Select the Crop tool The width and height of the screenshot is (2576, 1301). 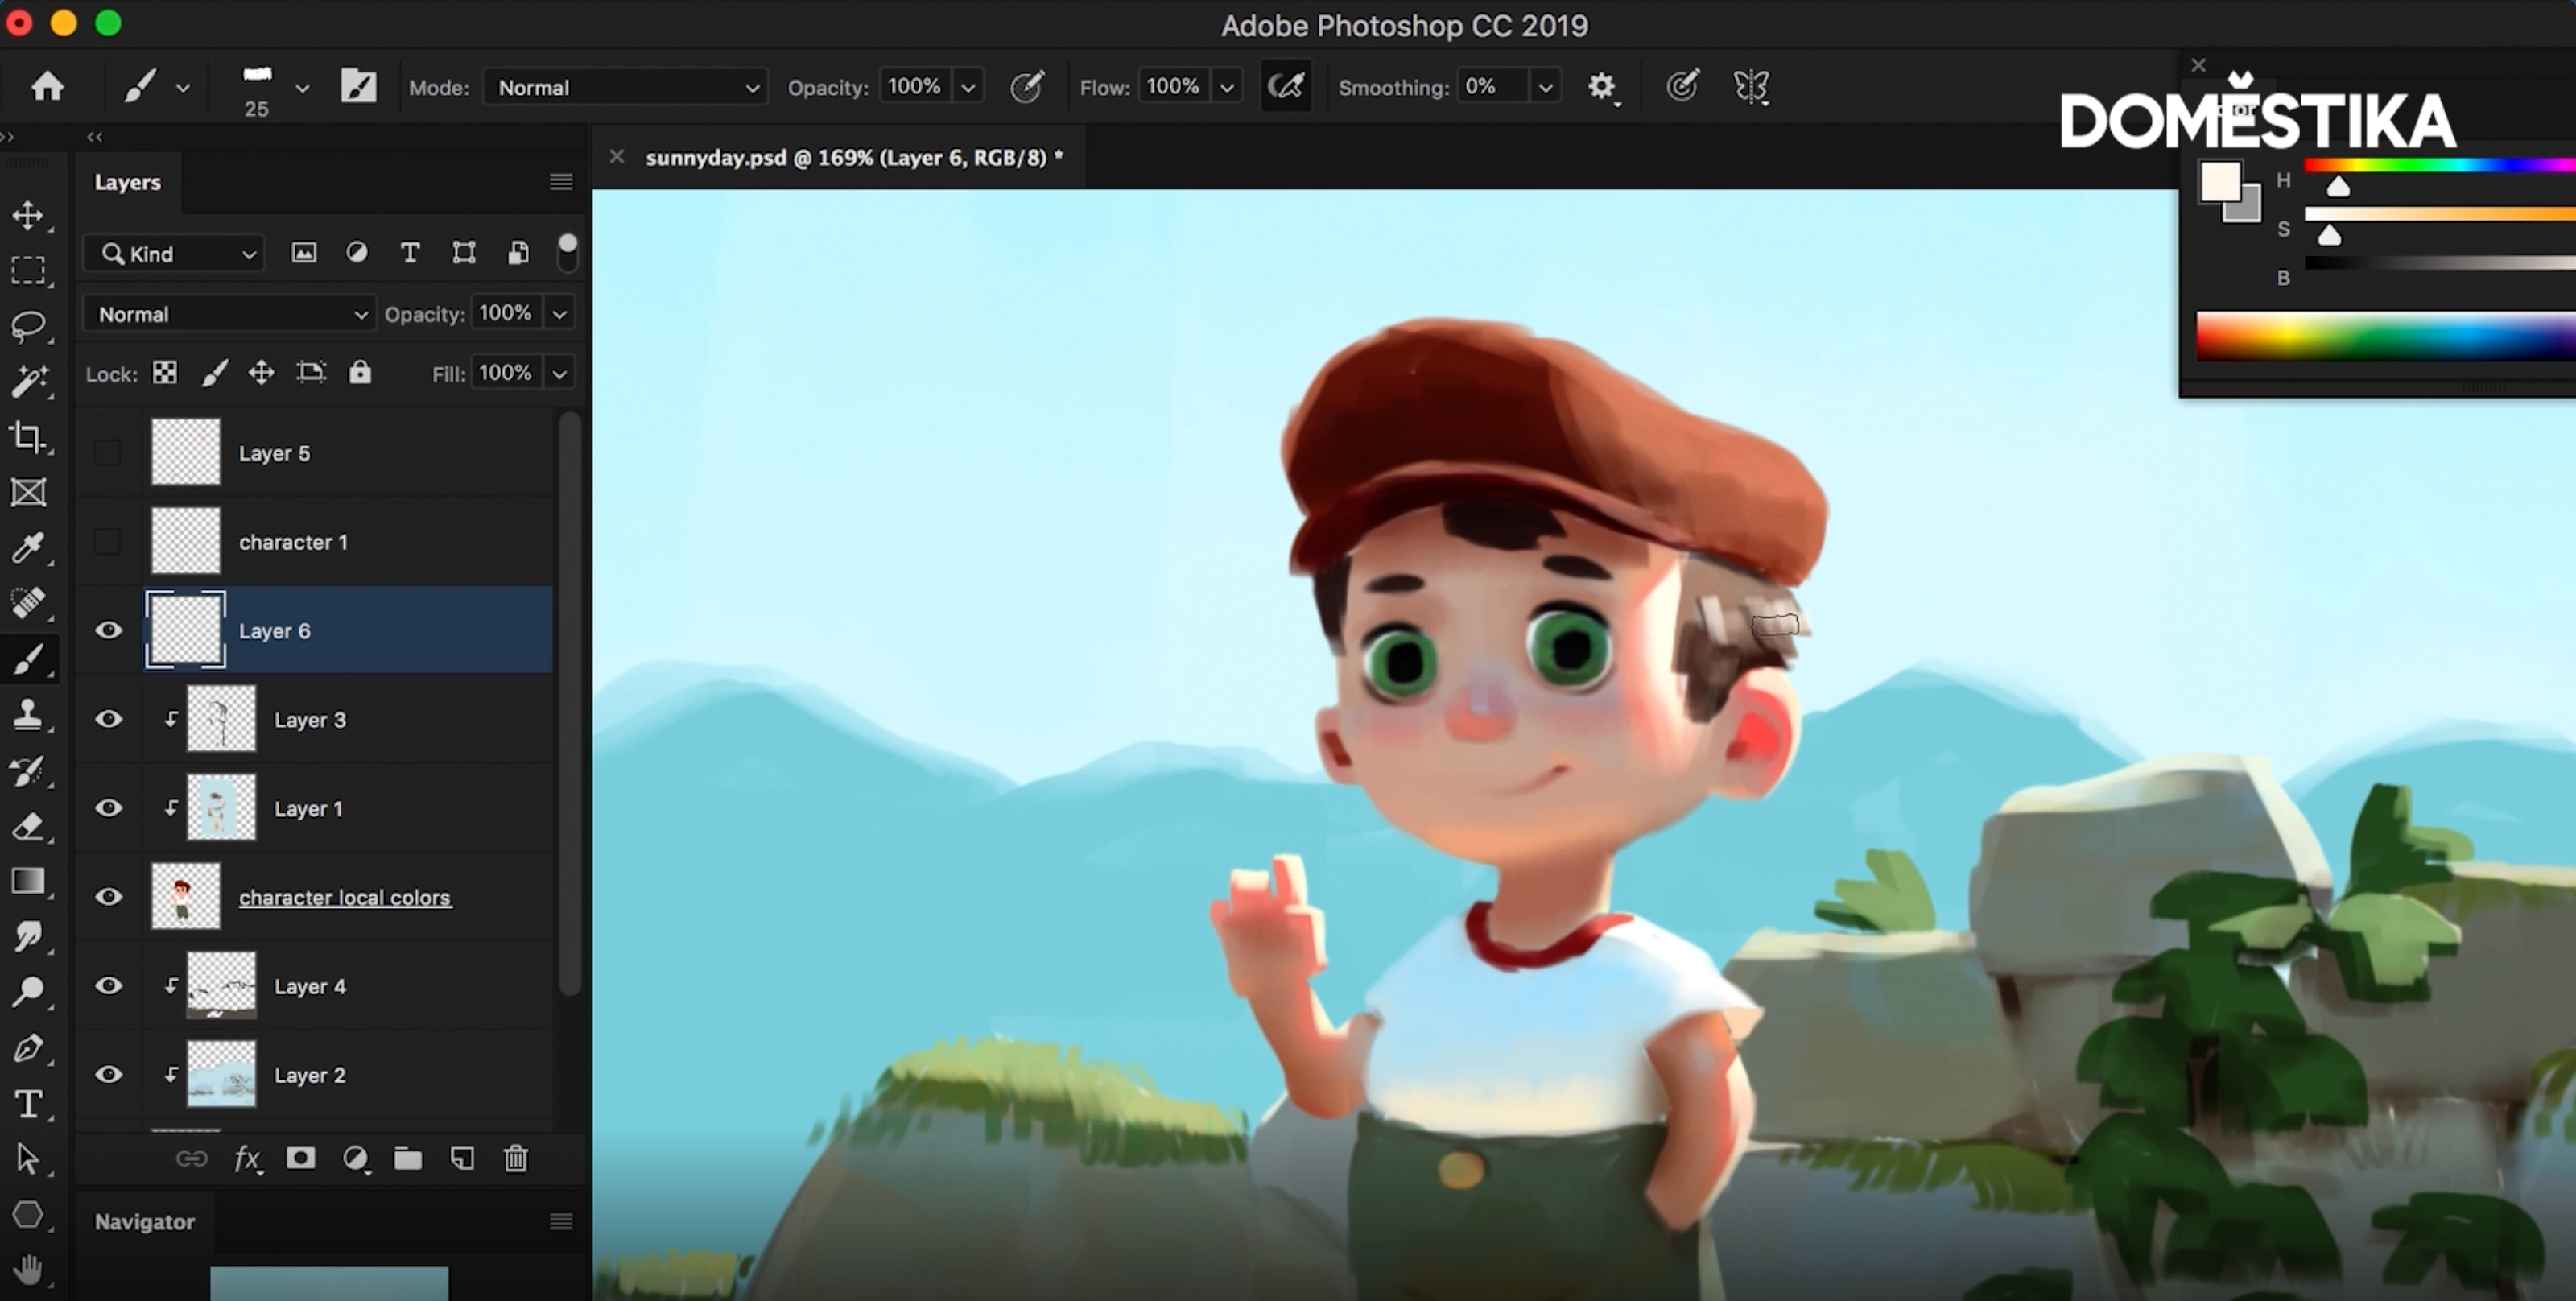[28, 437]
